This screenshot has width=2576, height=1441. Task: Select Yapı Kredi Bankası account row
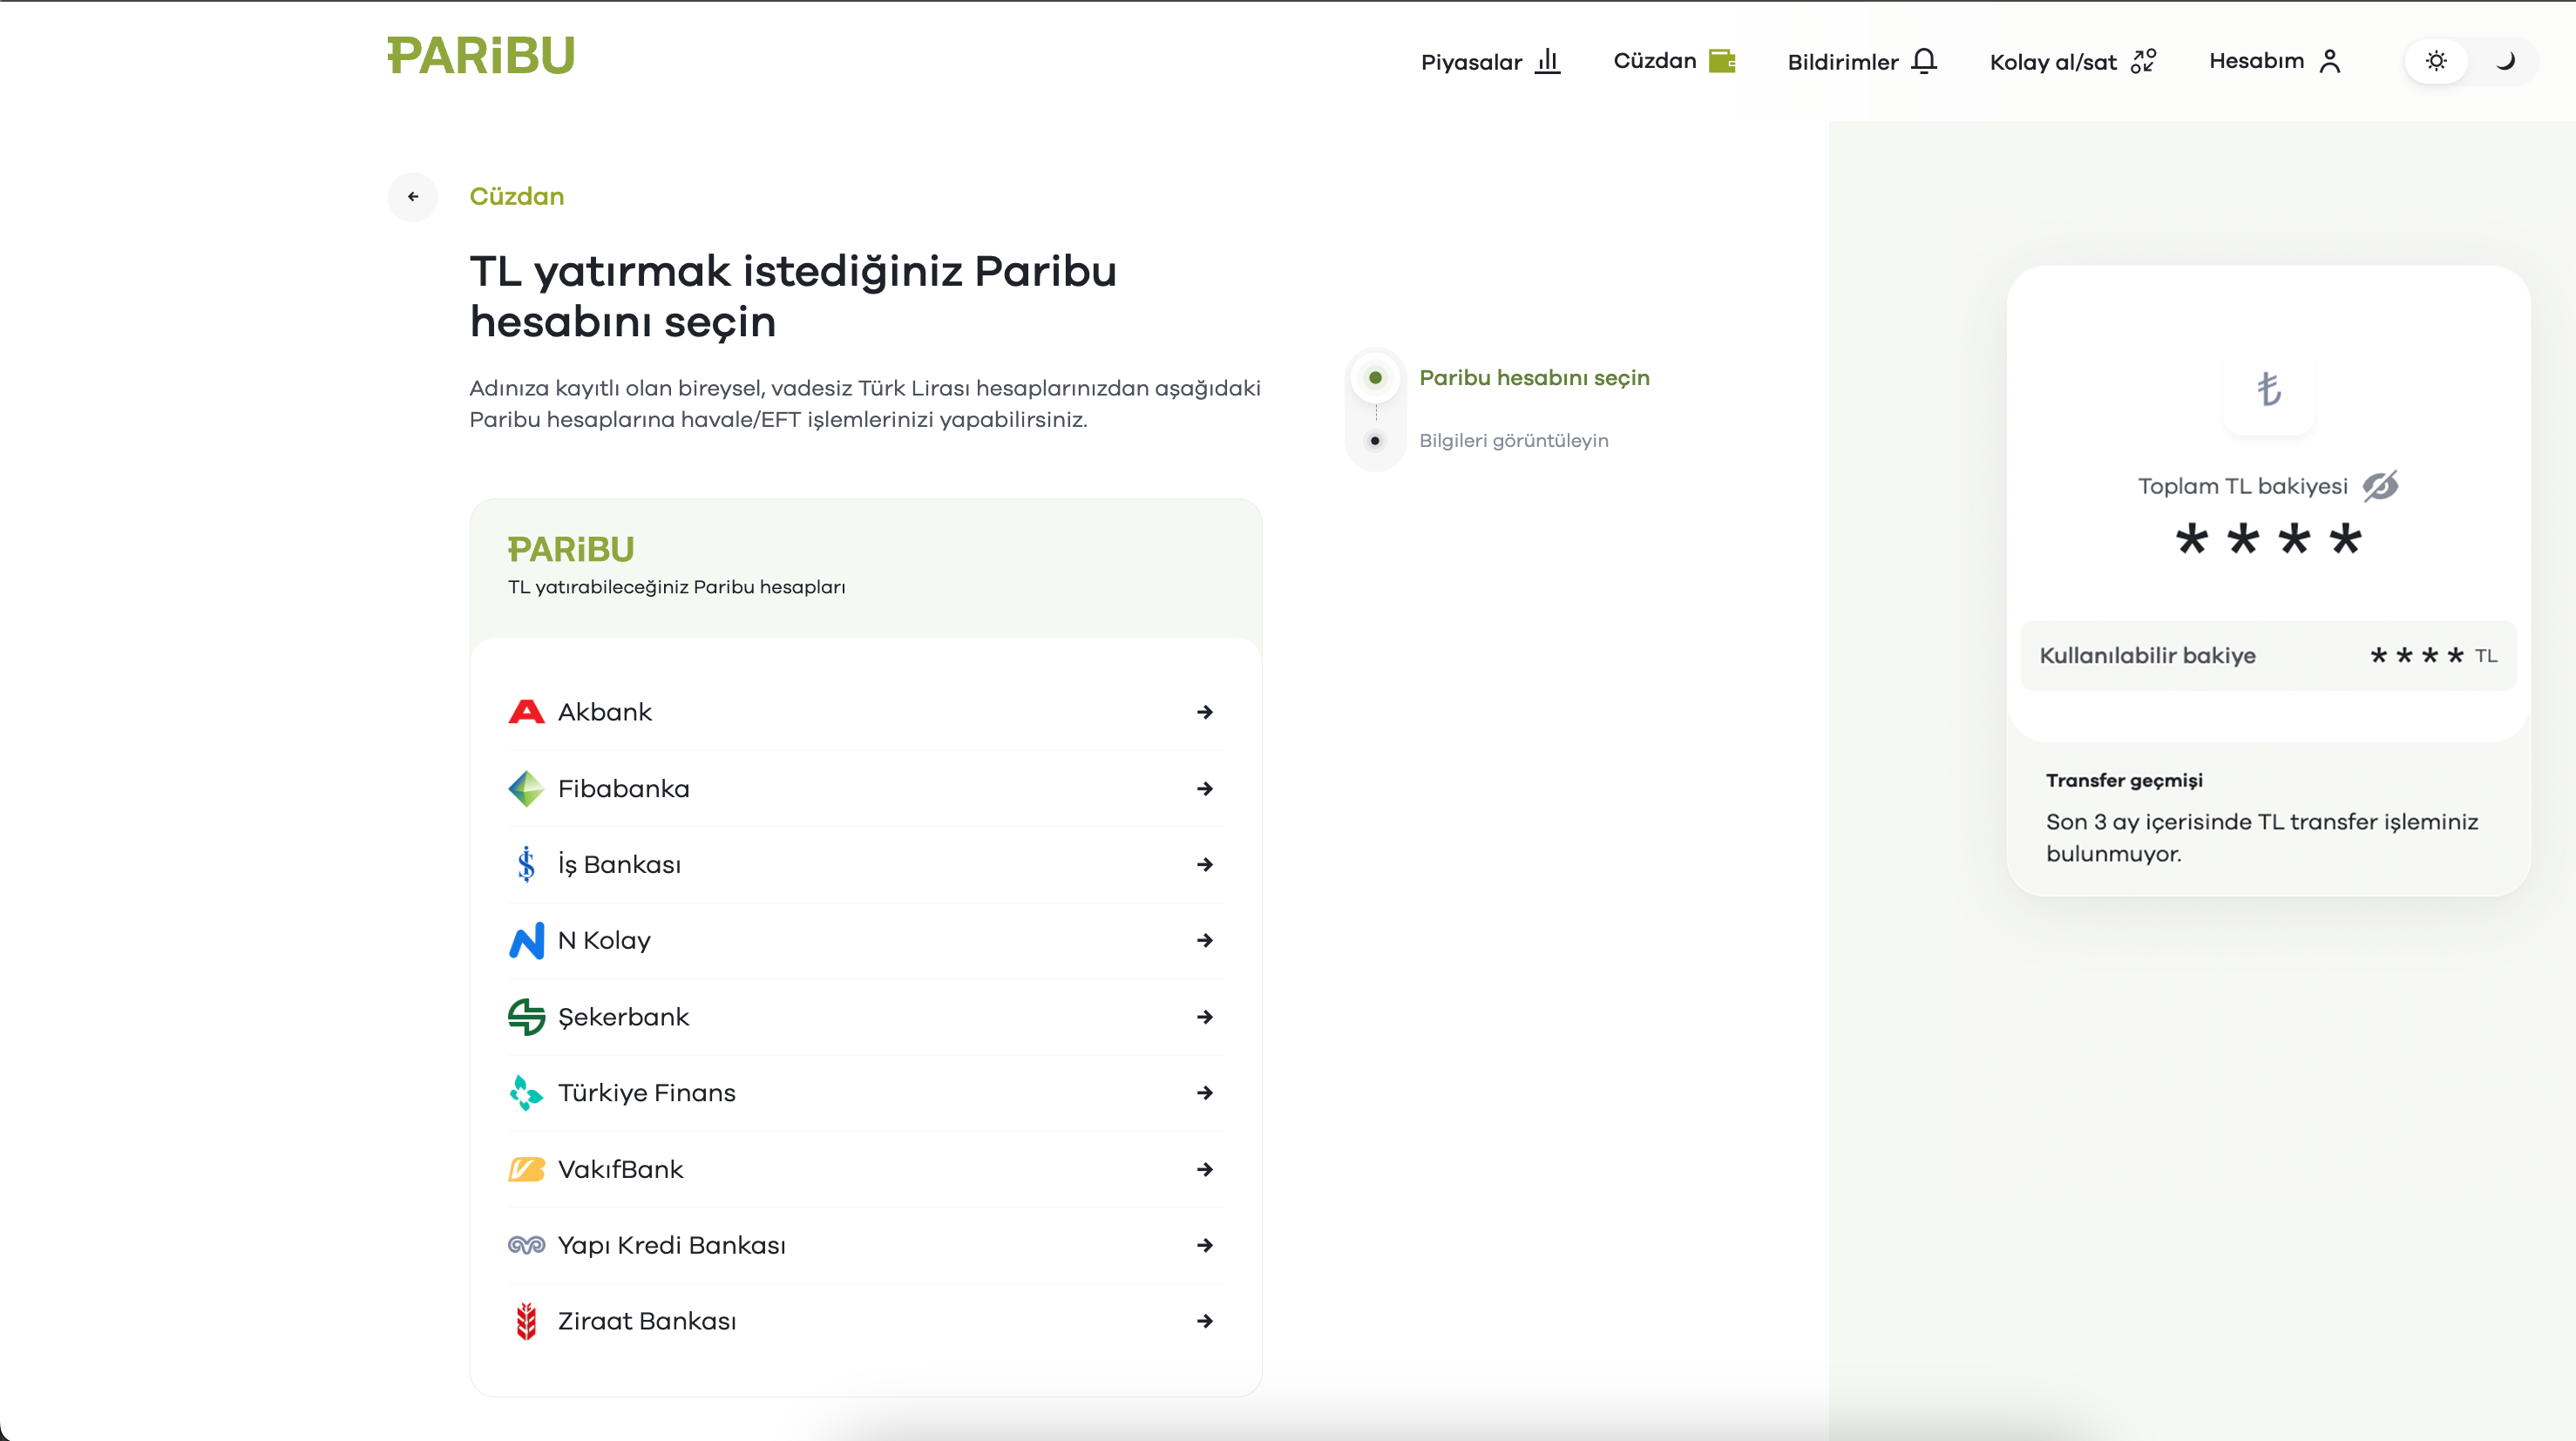click(x=866, y=1246)
